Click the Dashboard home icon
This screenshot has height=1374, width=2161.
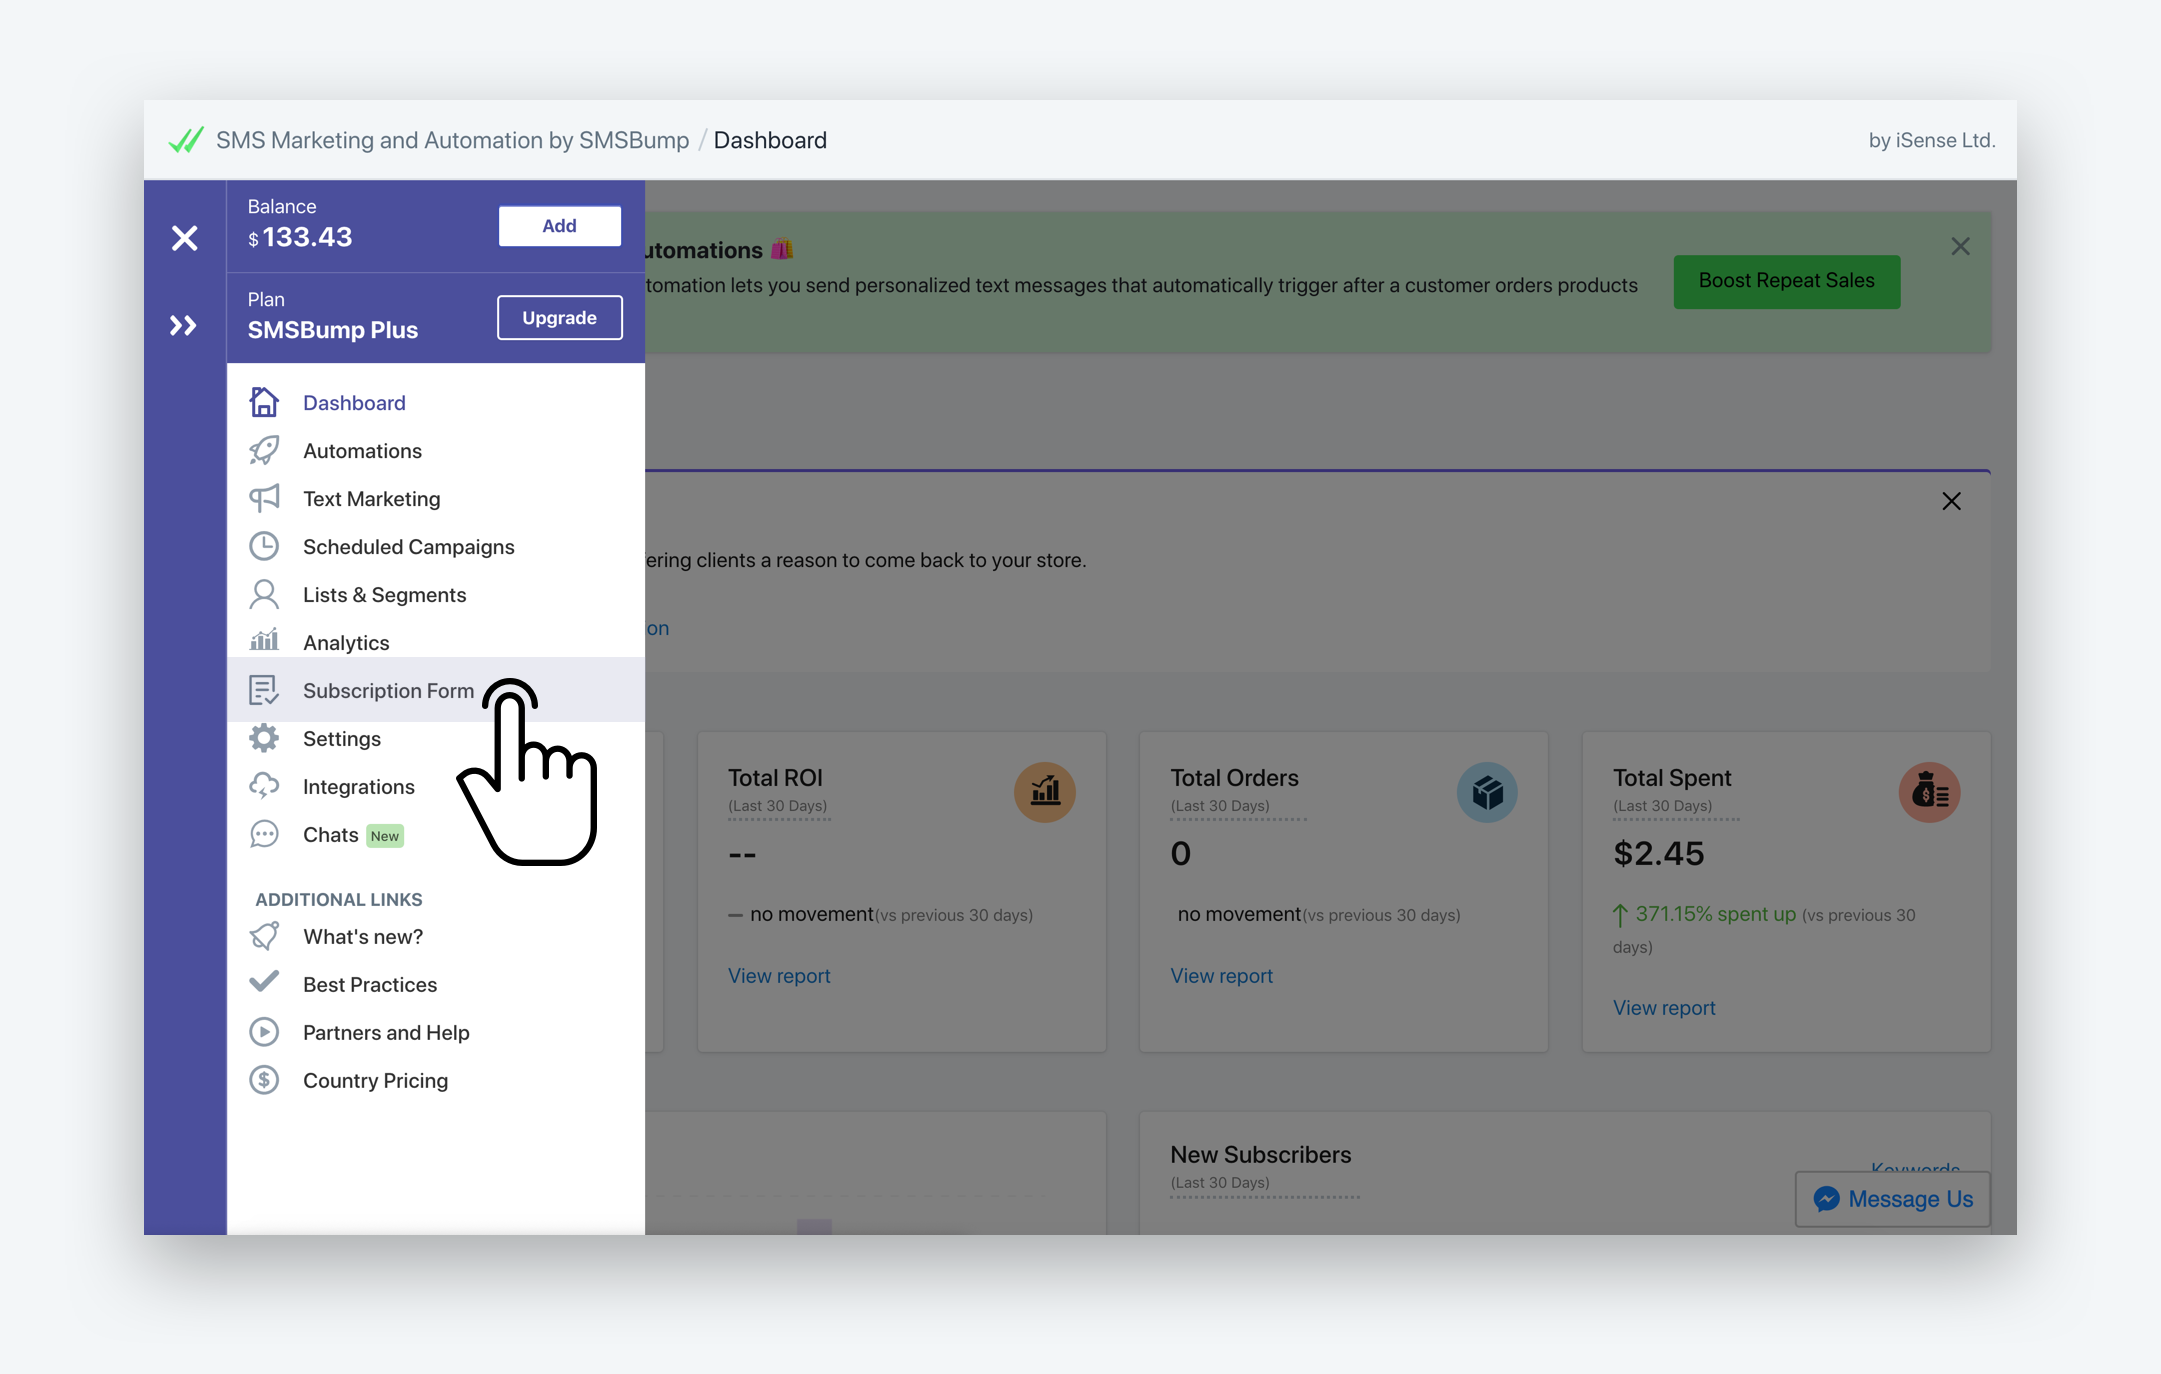pos(264,402)
